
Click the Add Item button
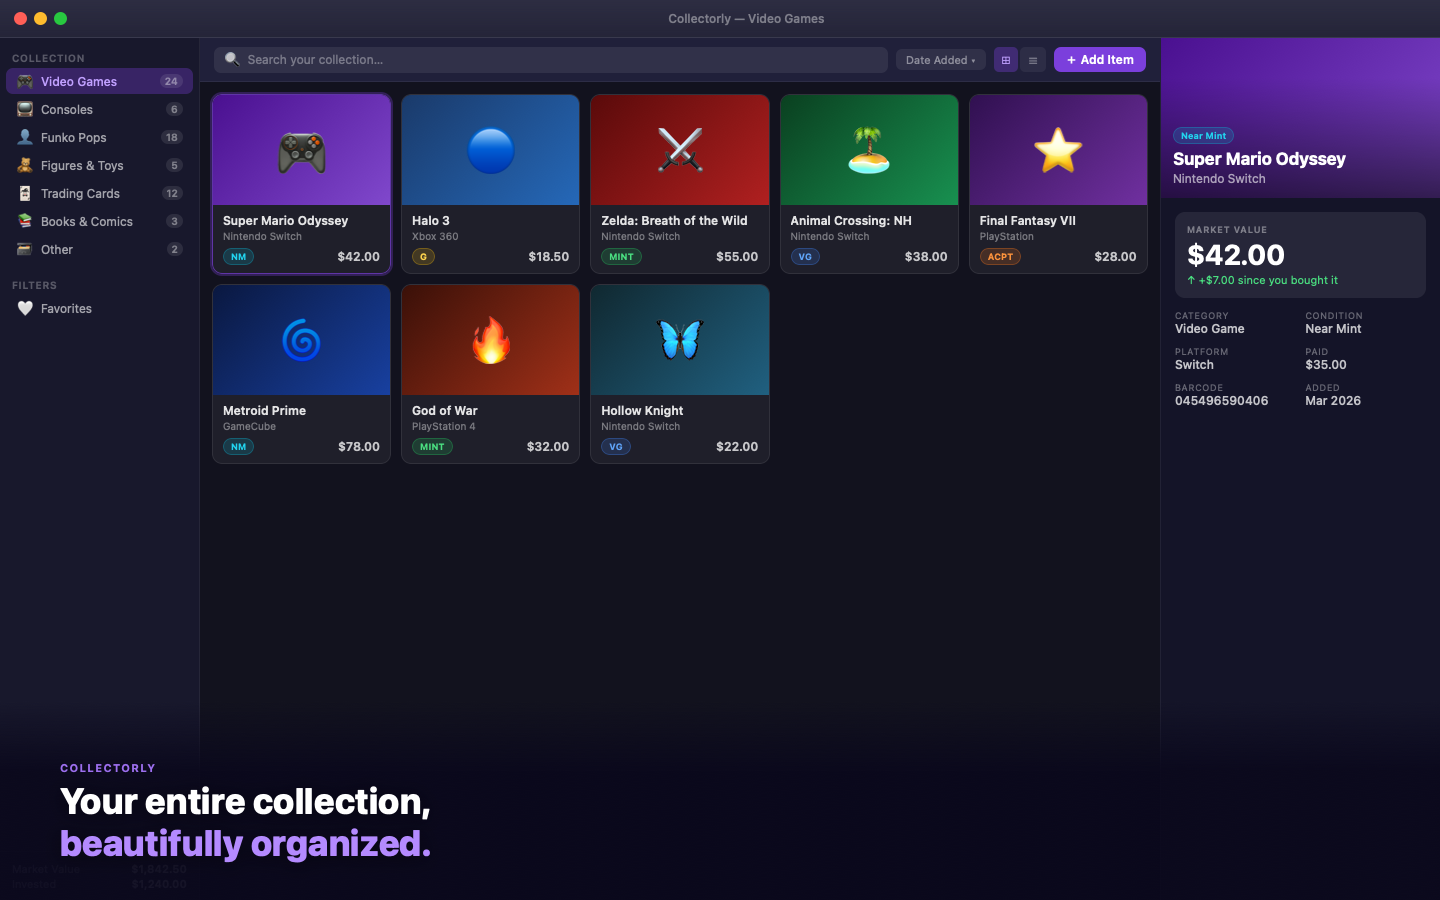point(1099,59)
